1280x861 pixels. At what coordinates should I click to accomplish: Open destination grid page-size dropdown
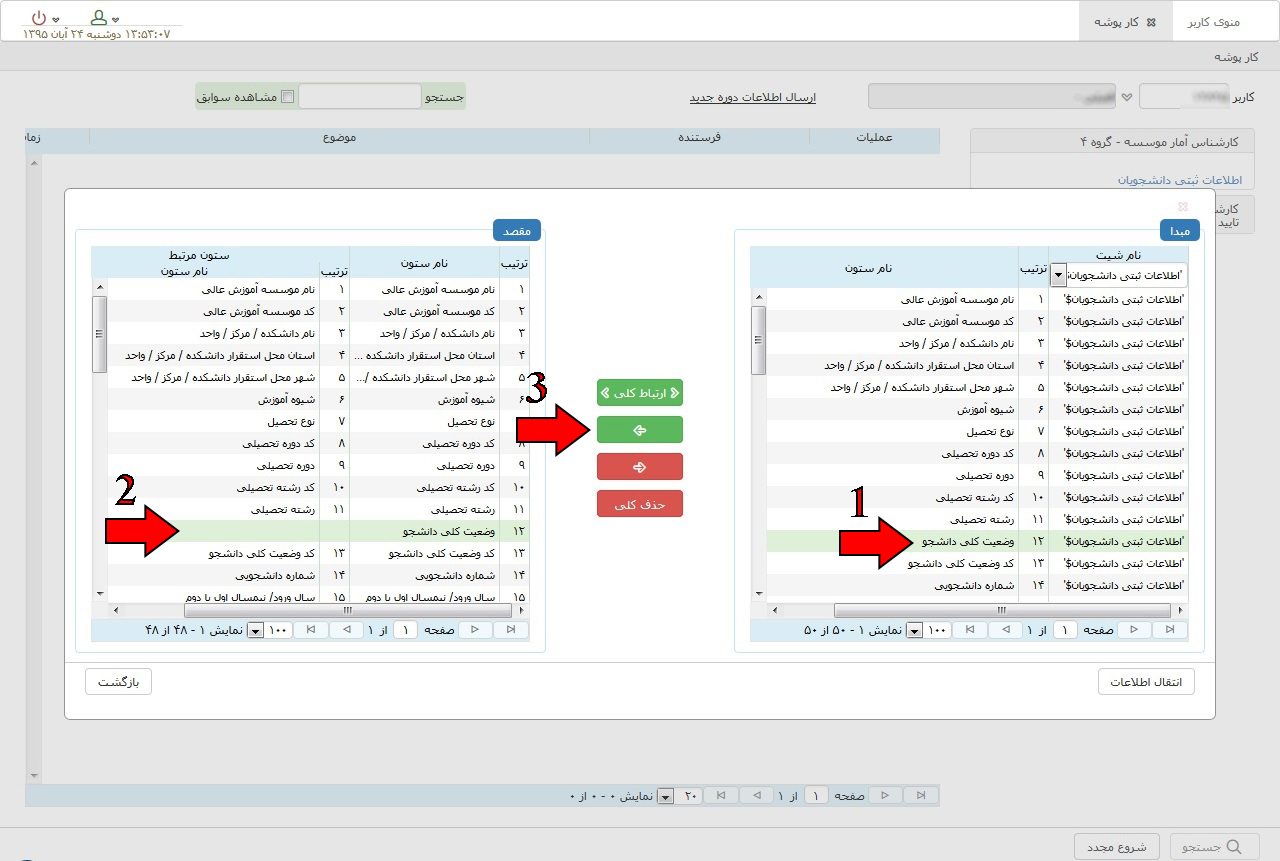pyautogui.click(x=255, y=631)
